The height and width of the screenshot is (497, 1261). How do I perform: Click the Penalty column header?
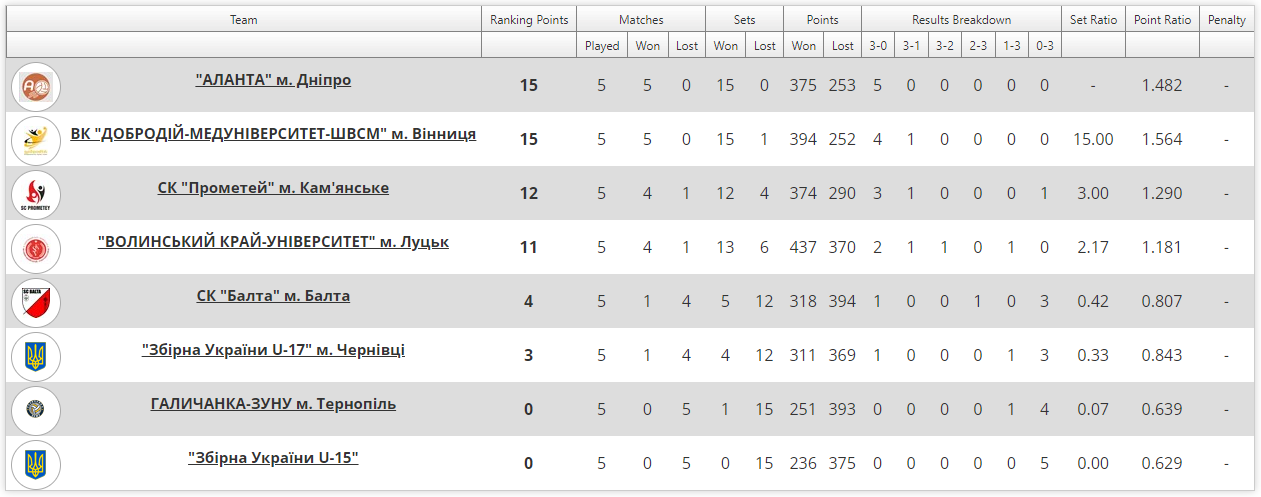1227,20
